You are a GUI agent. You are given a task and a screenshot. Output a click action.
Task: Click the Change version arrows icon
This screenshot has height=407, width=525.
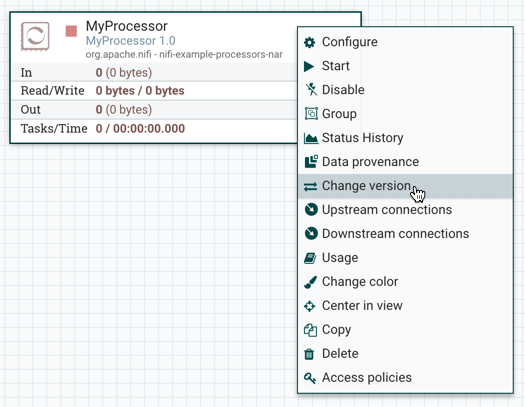pos(310,186)
